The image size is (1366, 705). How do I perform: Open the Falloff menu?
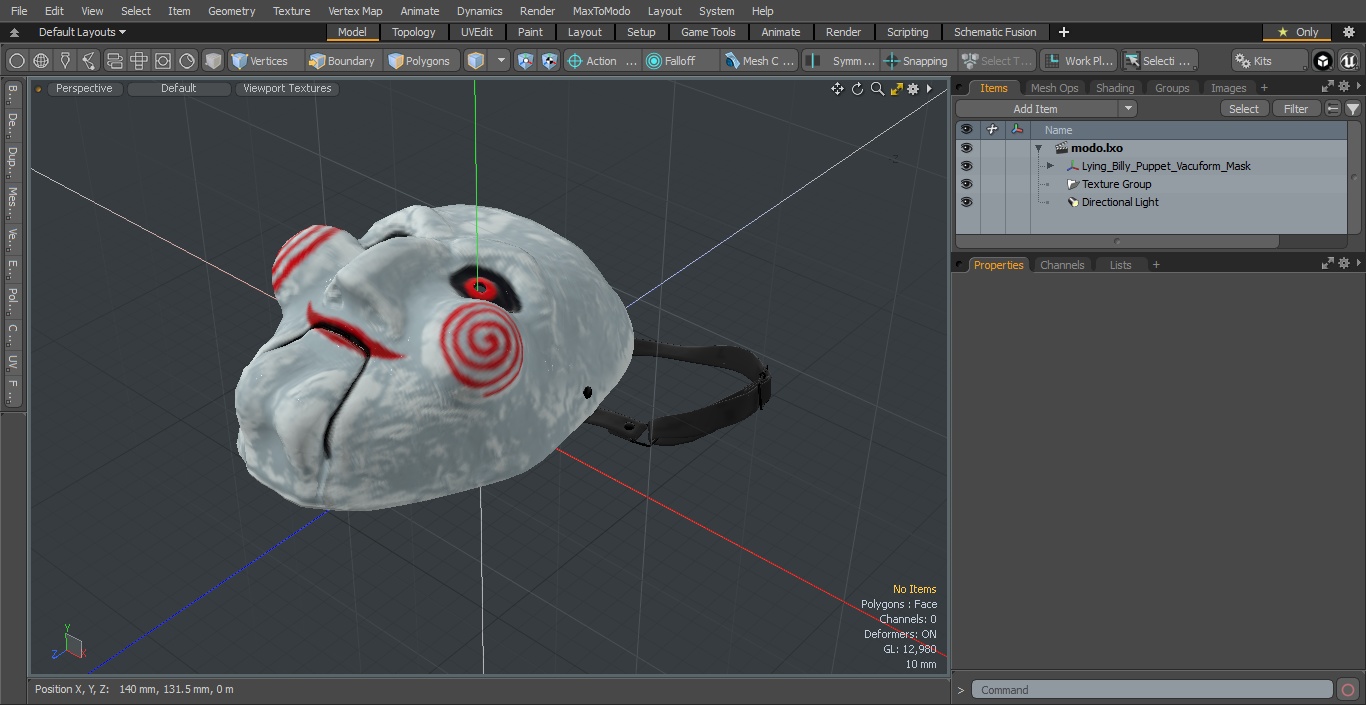pyautogui.click(x=681, y=61)
